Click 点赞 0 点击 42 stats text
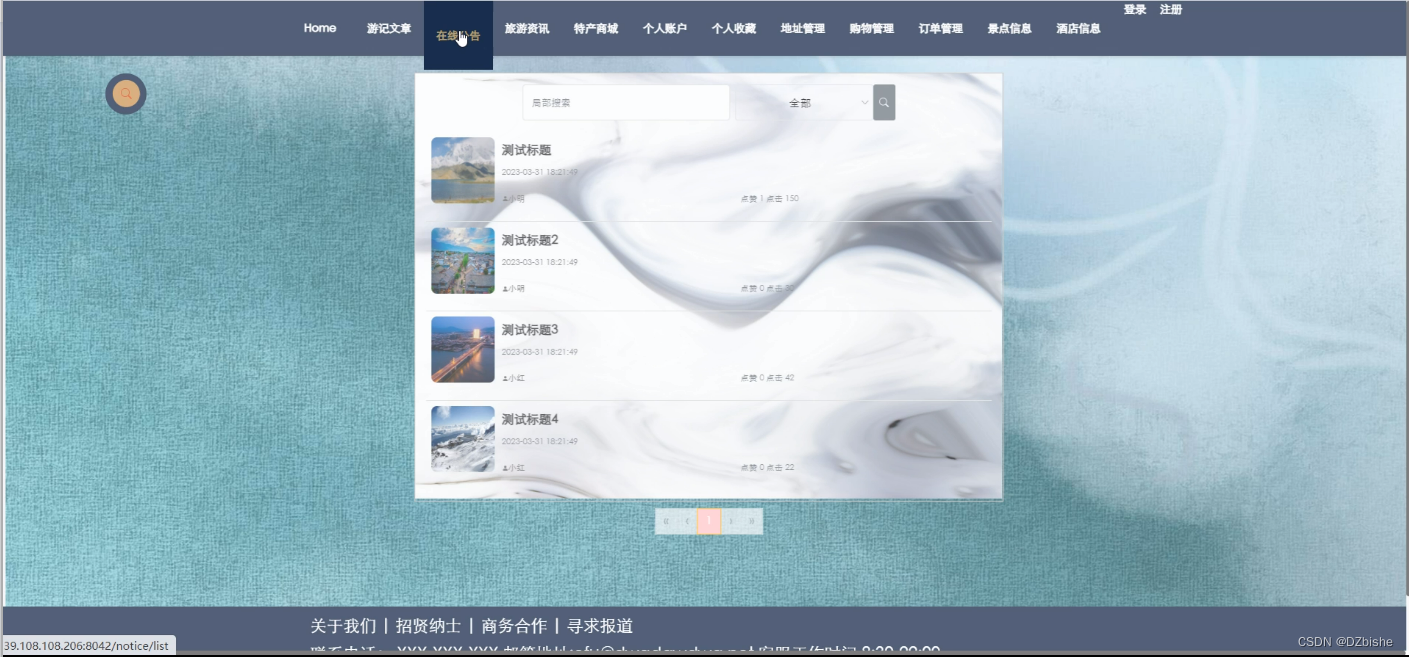 (x=767, y=378)
